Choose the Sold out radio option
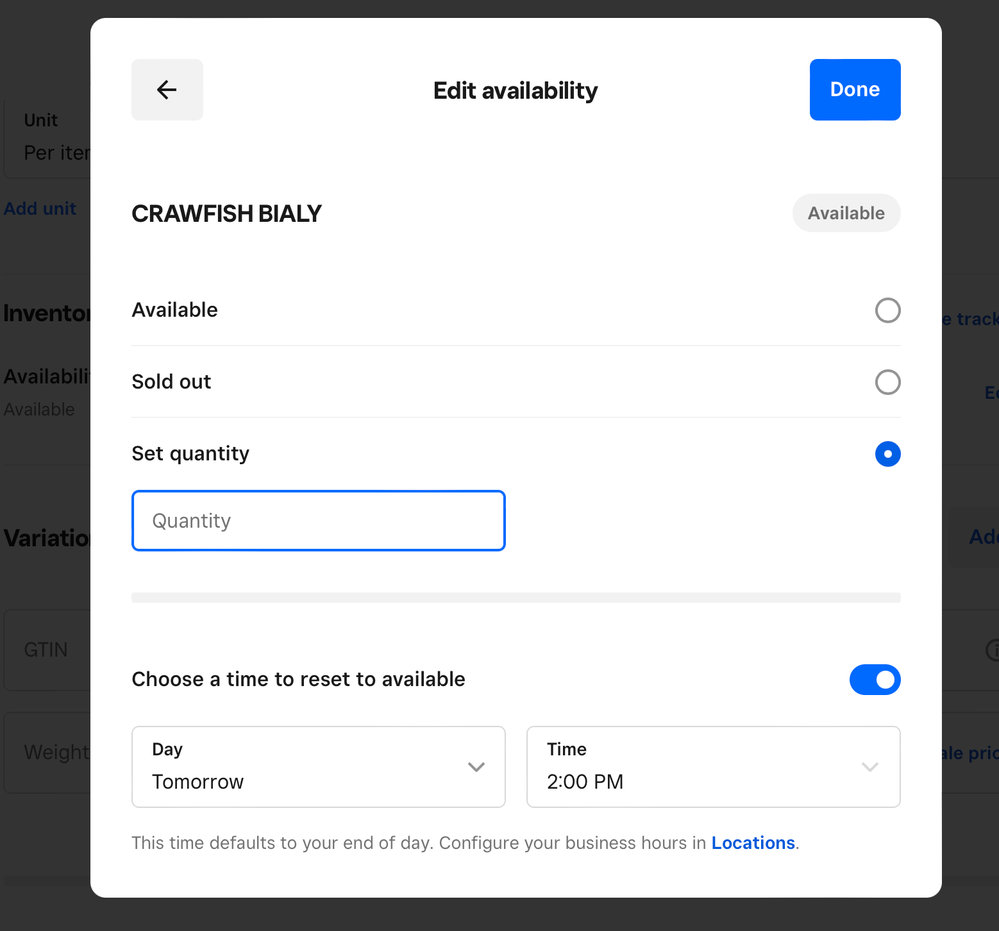This screenshot has width=999, height=931. tap(887, 382)
